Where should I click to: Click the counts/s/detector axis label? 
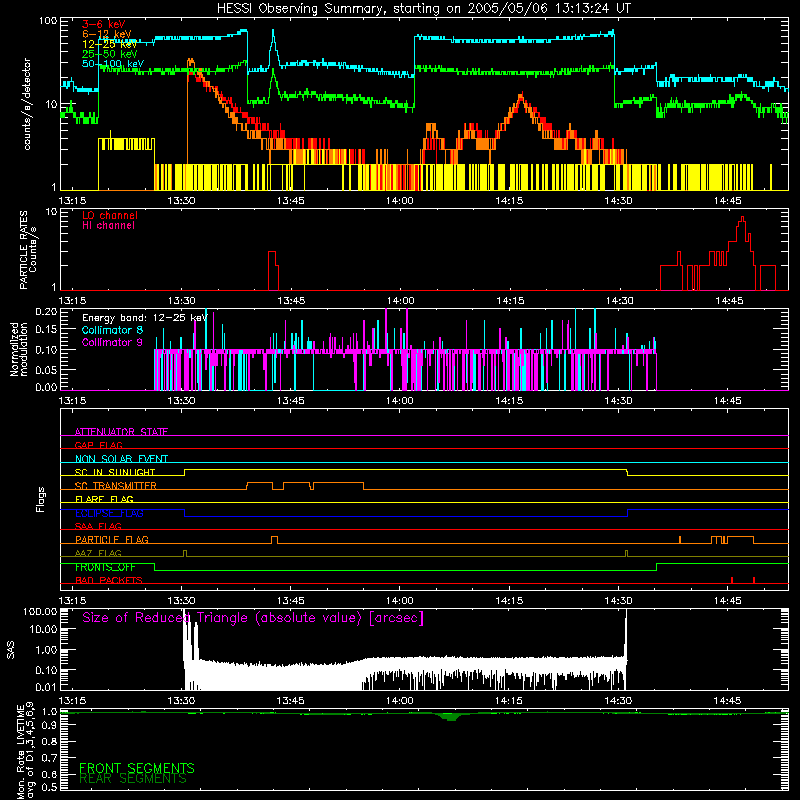coord(27,104)
